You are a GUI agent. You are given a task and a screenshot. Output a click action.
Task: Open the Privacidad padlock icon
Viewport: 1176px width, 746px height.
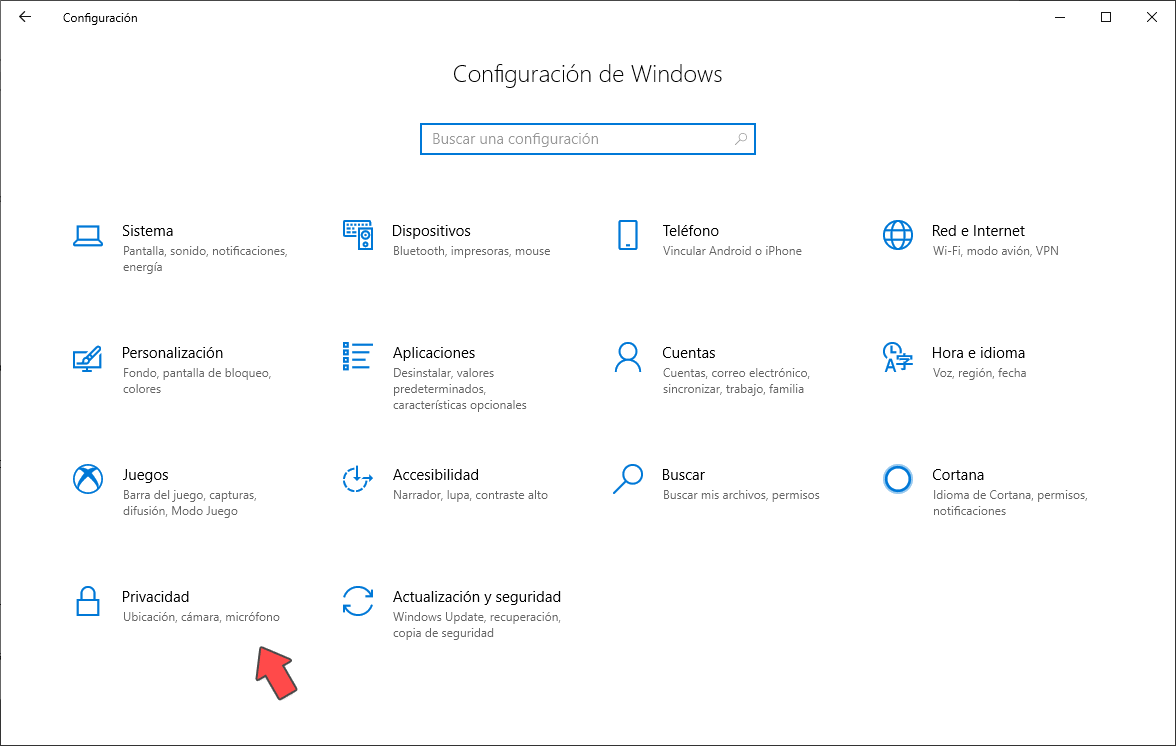coord(88,601)
